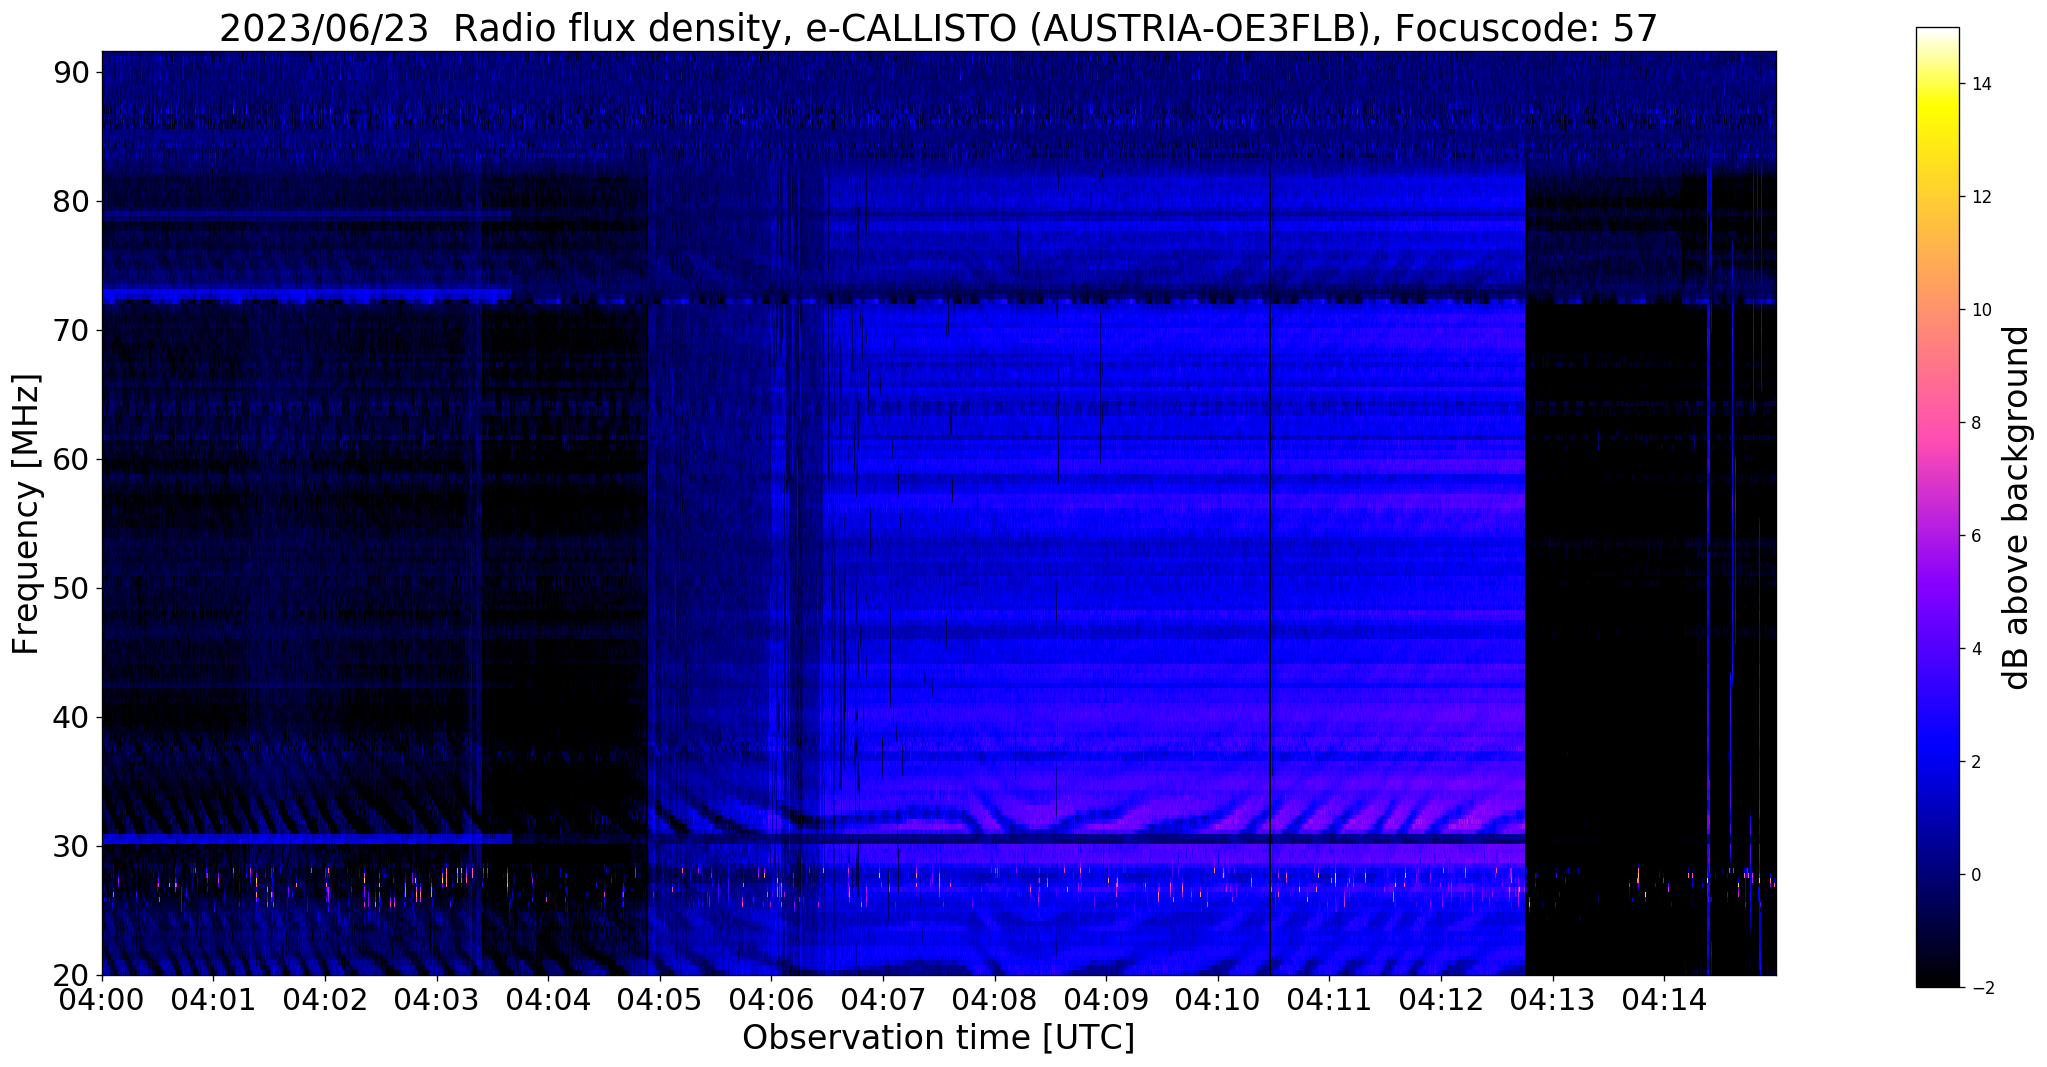Click the 04:02 time tick label
Image resolution: width=2047 pixels, height=1067 pixels.
click(x=325, y=999)
